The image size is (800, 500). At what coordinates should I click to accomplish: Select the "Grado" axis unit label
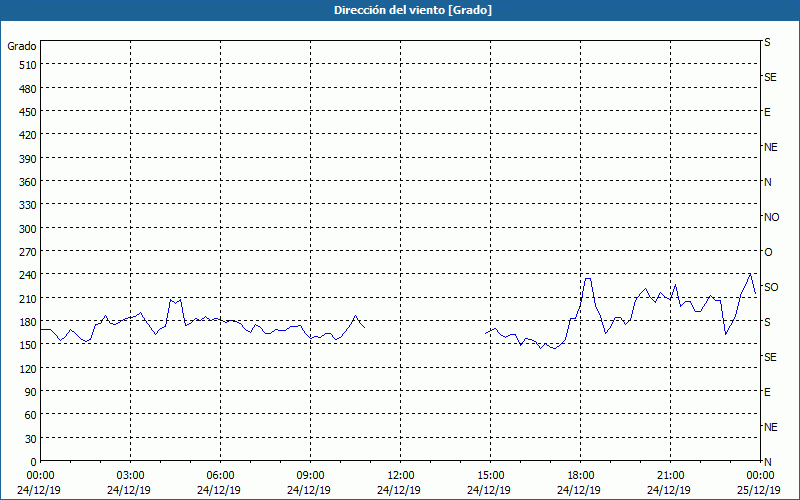click(22, 46)
